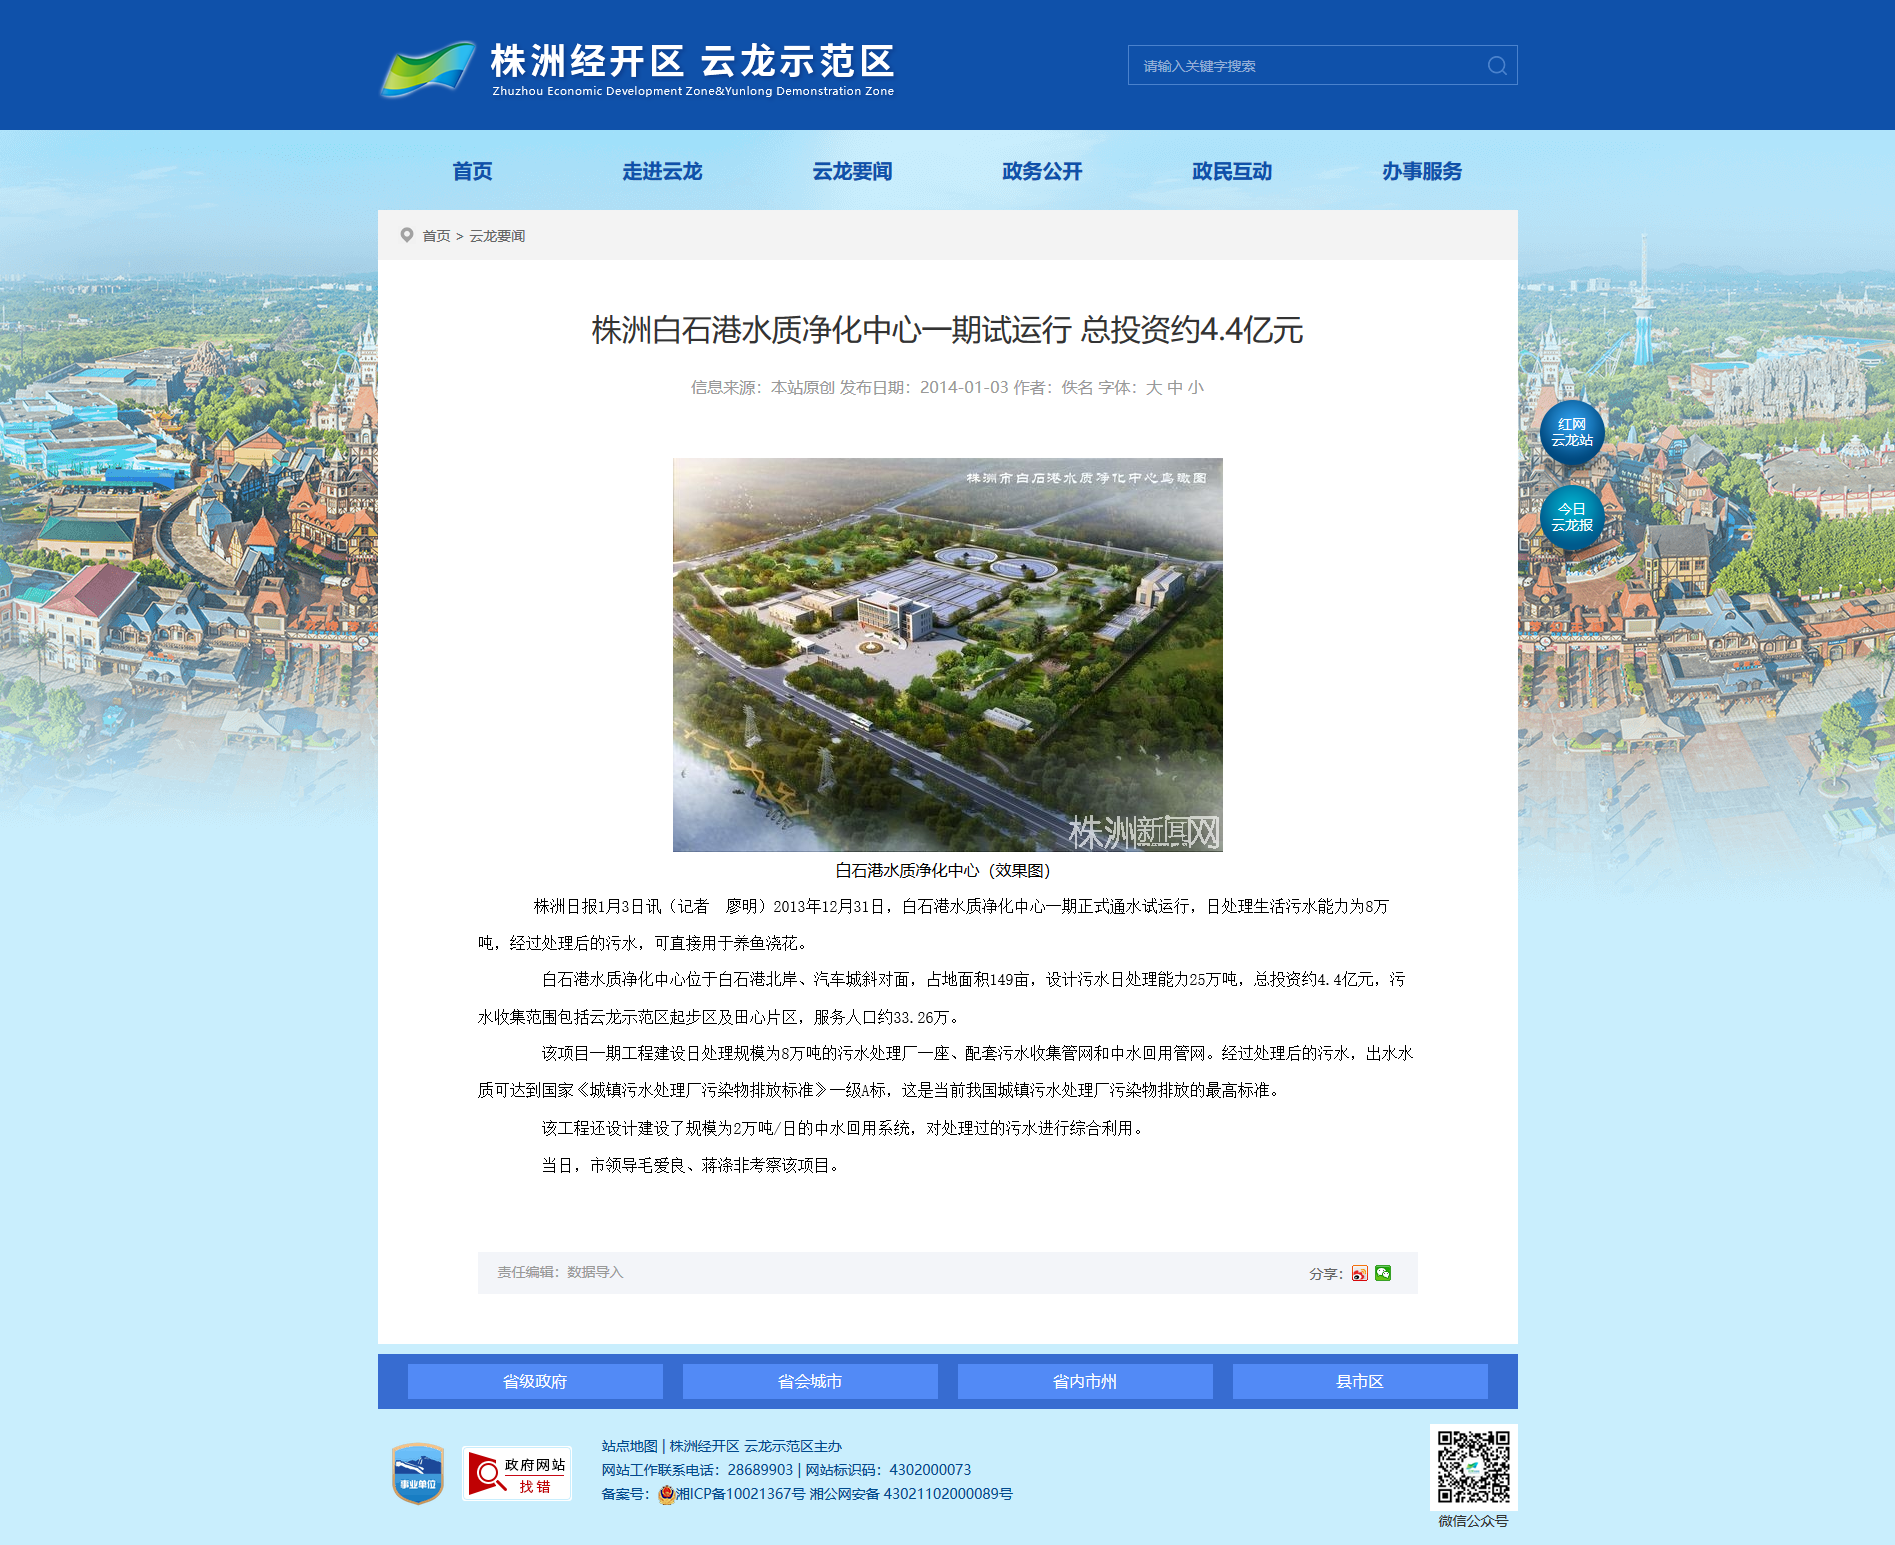
Task: Click the location pin breadcrumb icon
Action: tap(407, 235)
